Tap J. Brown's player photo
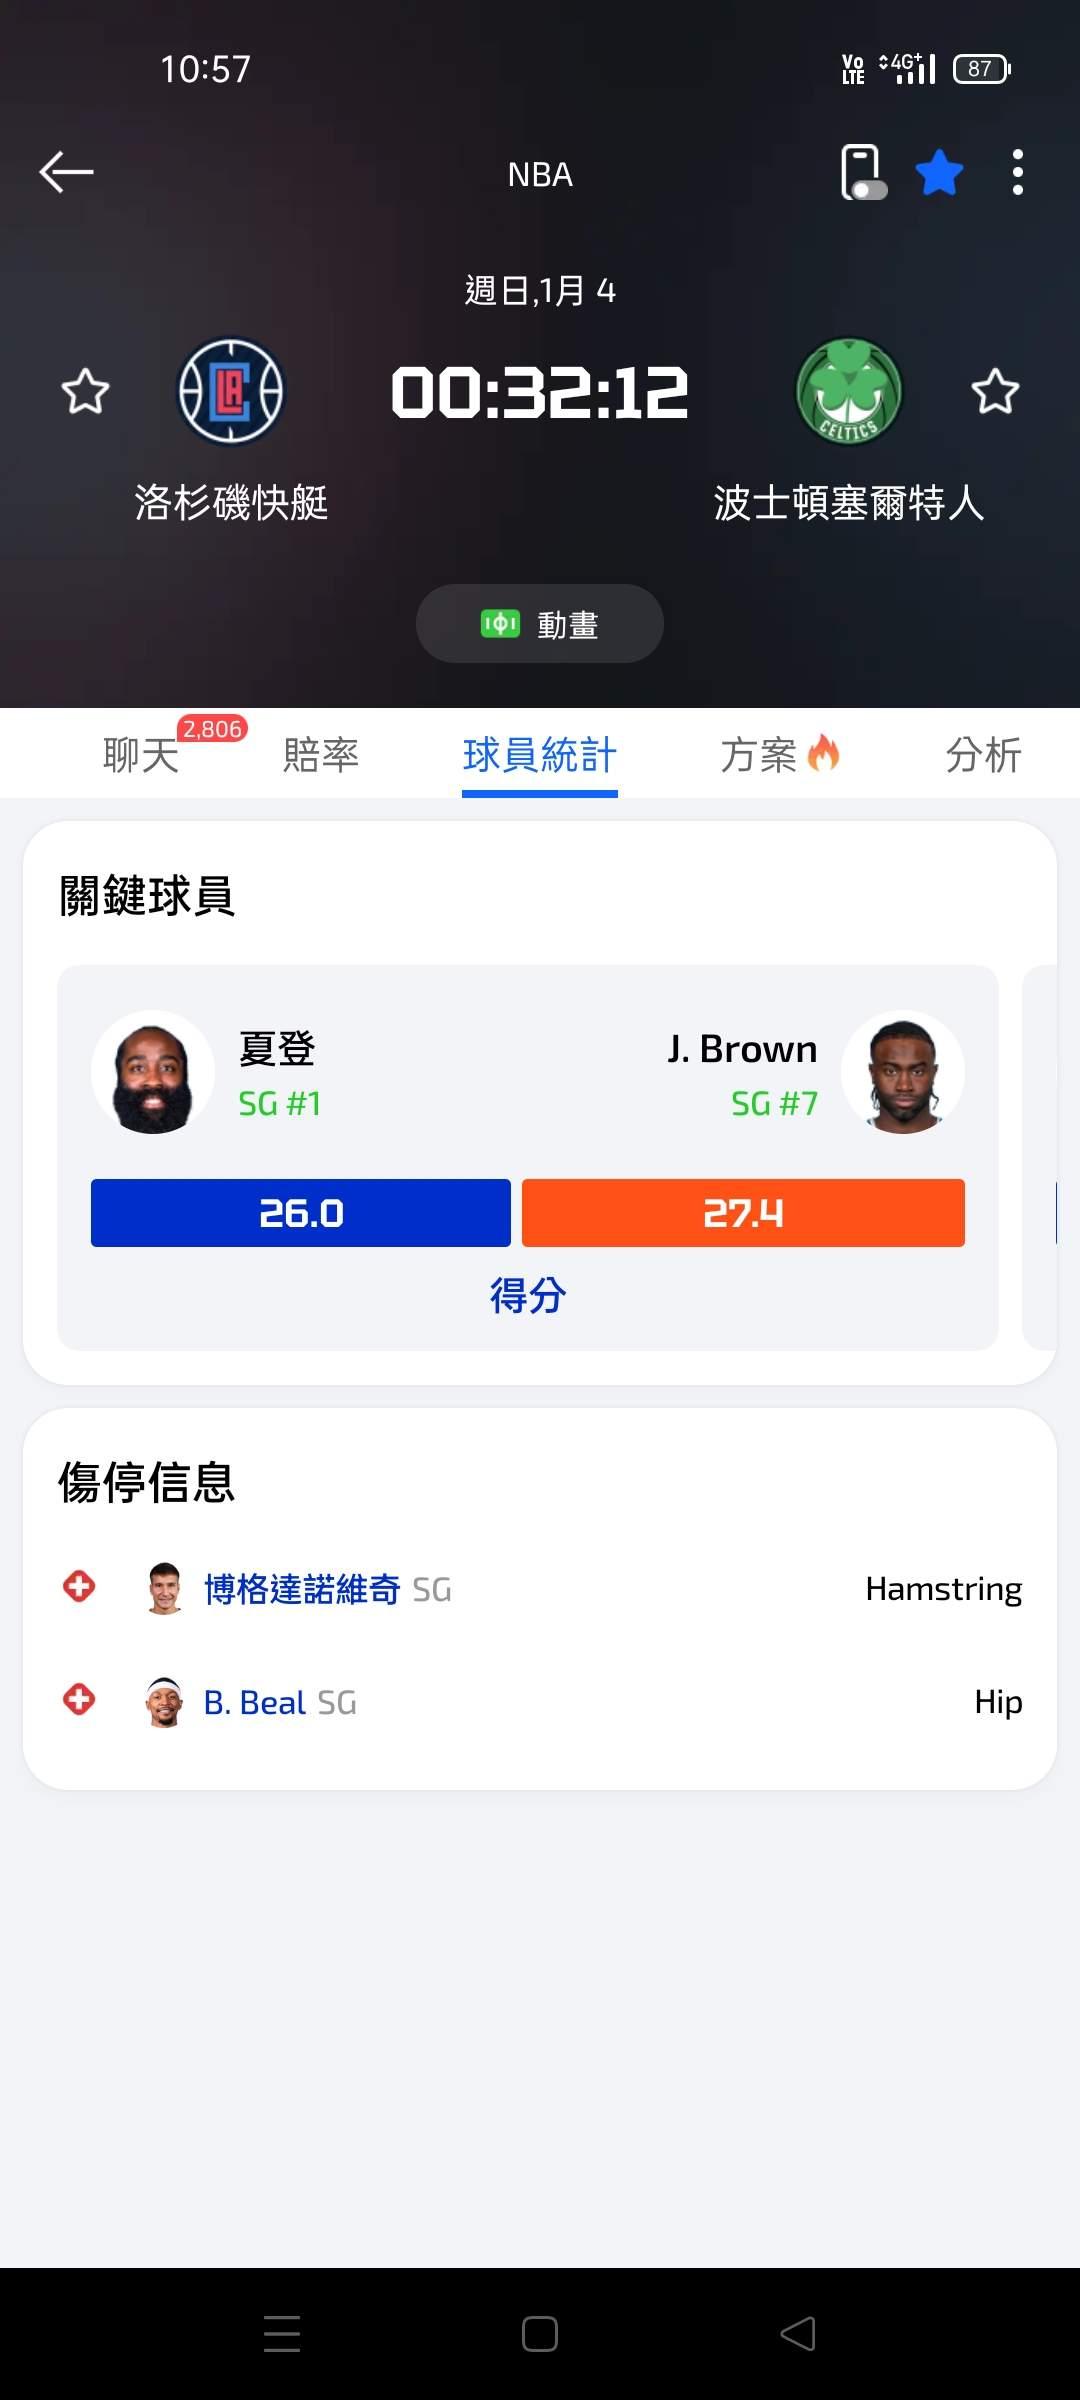 903,1072
